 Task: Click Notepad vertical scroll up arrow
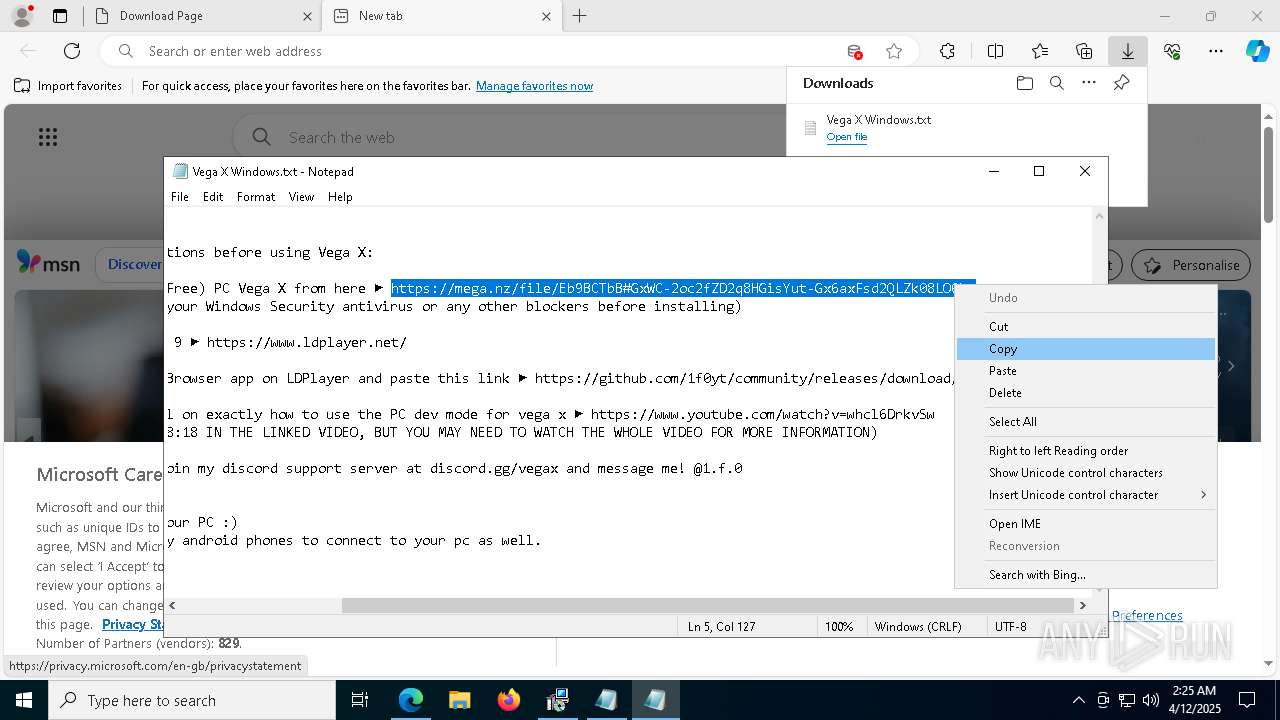(x=1100, y=216)
